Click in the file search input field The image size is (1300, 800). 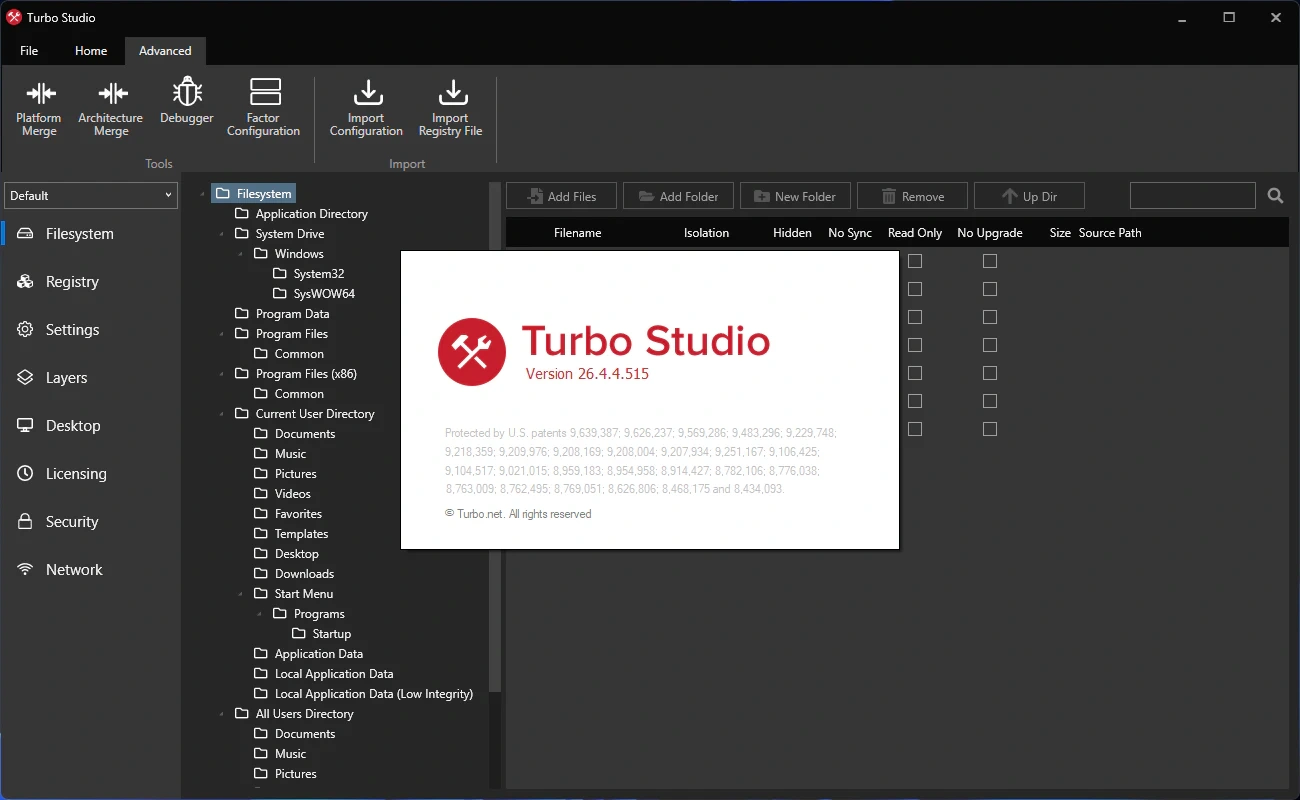(1192, 196)
